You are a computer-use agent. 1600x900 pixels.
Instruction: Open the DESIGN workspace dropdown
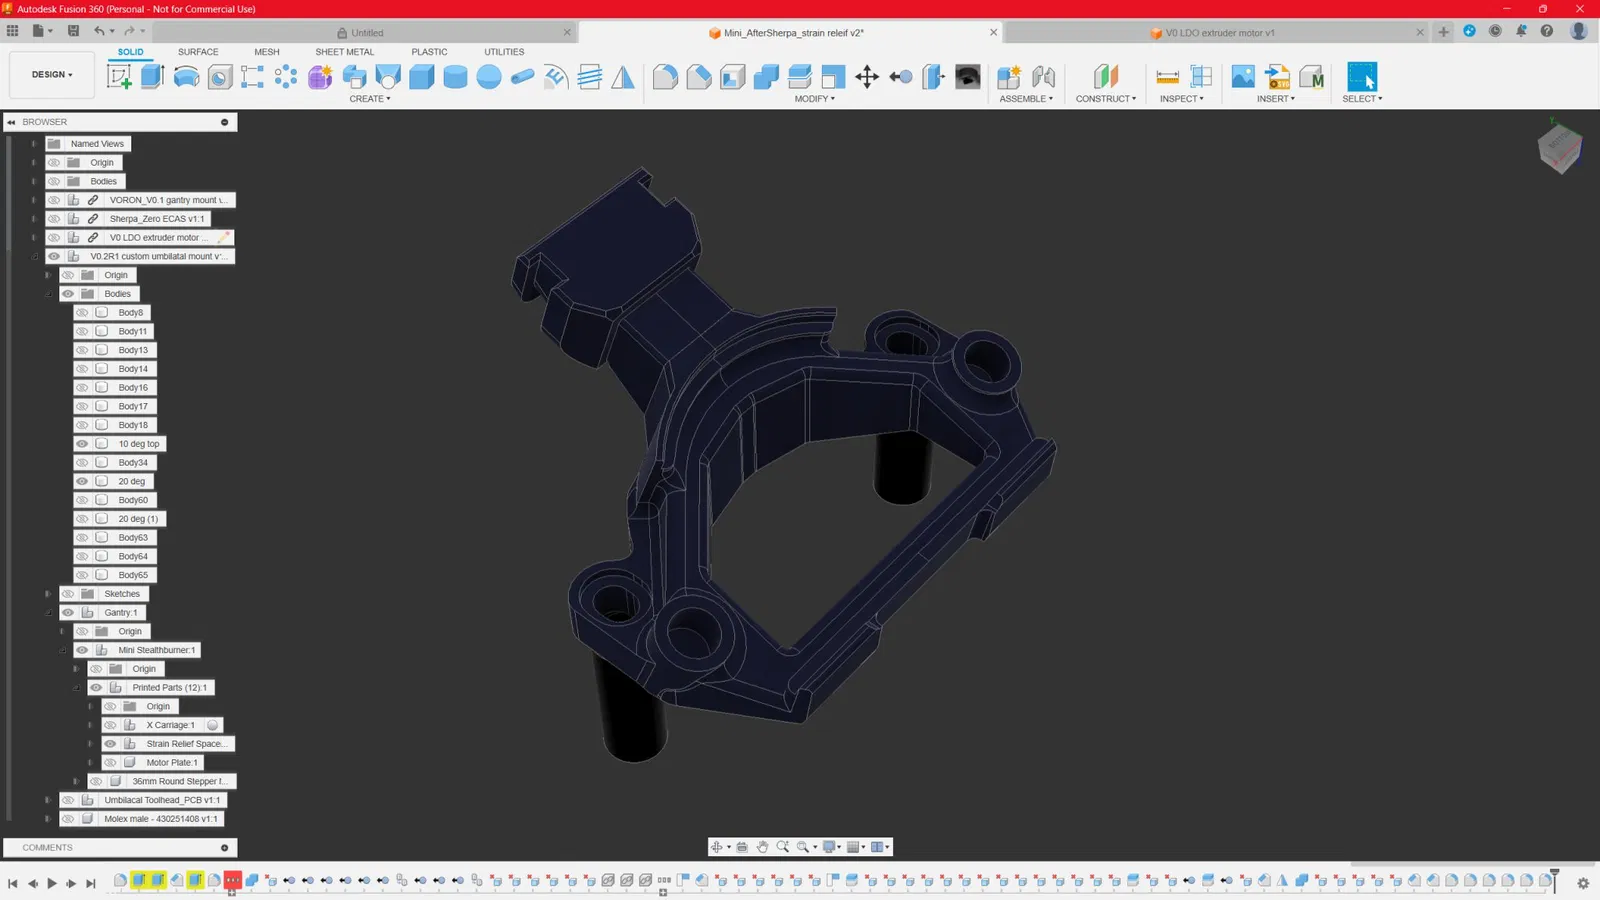point(52,75)
